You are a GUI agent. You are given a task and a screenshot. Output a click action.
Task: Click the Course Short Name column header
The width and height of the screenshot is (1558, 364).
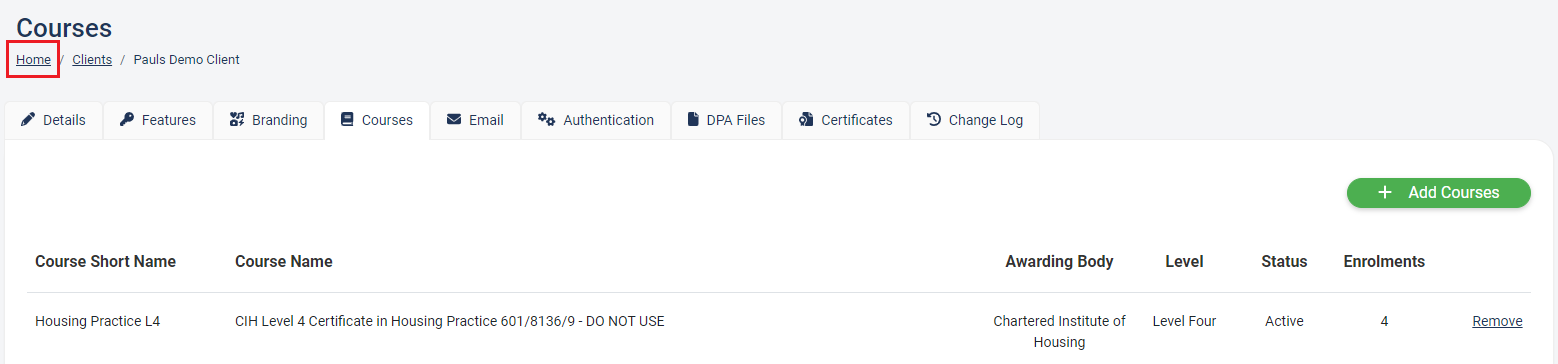[105, 262]
